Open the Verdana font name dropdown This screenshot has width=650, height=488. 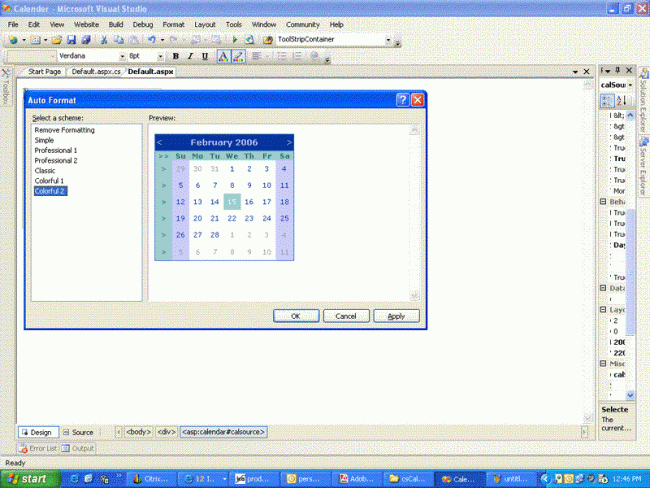pos(122,56)
